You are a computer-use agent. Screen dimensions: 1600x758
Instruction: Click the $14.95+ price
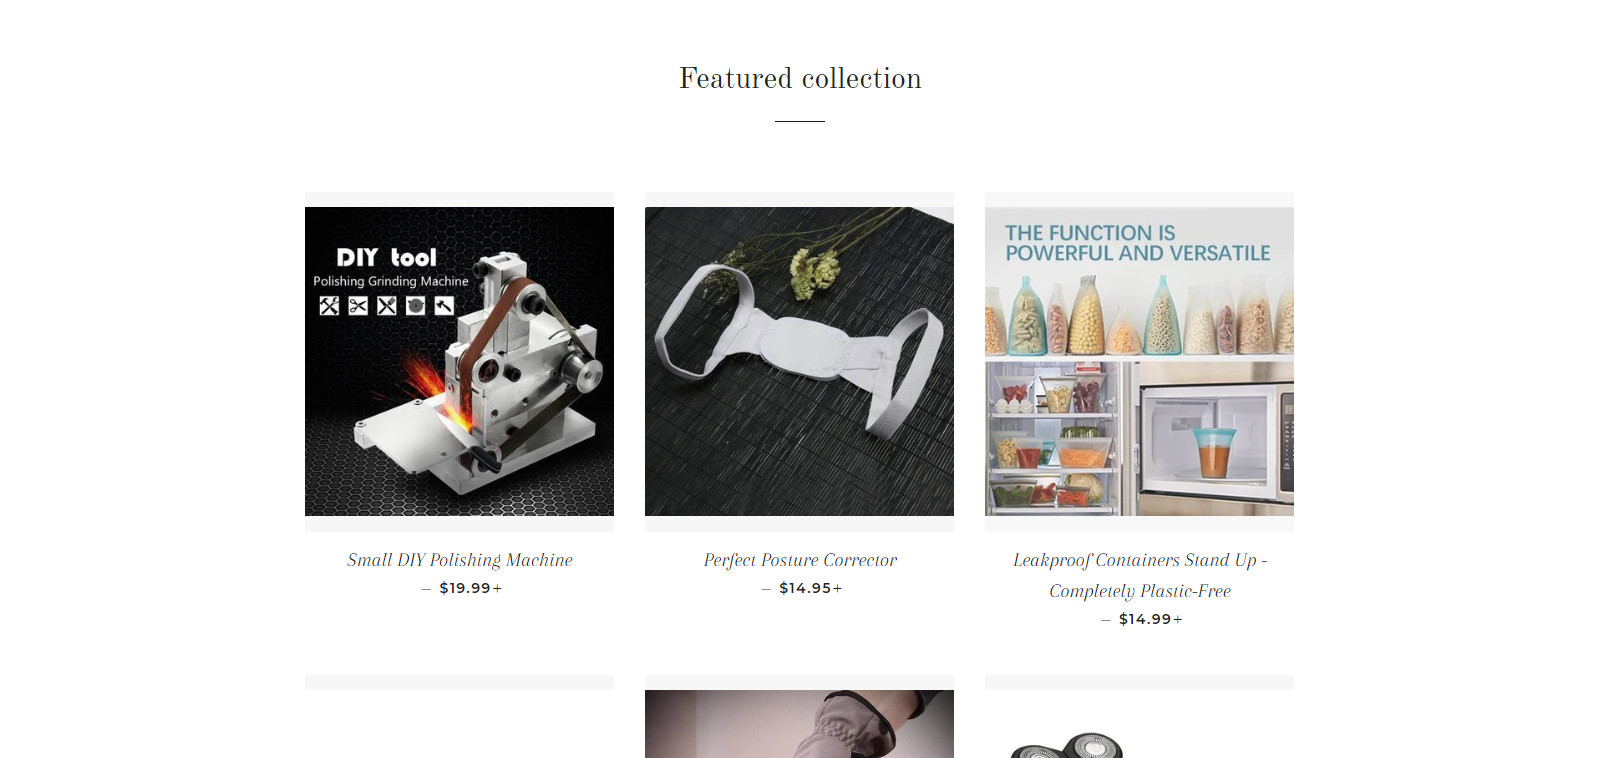tap(811, 588)
